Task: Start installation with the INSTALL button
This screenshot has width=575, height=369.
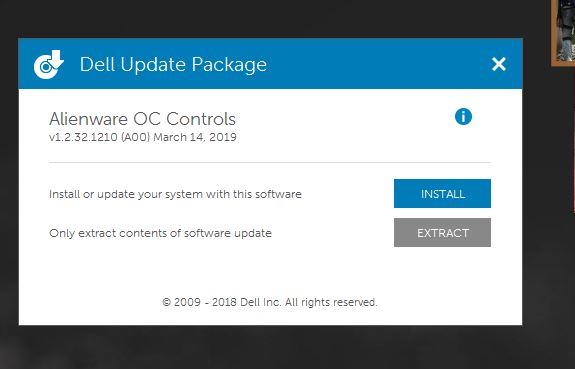Action: 442,194
